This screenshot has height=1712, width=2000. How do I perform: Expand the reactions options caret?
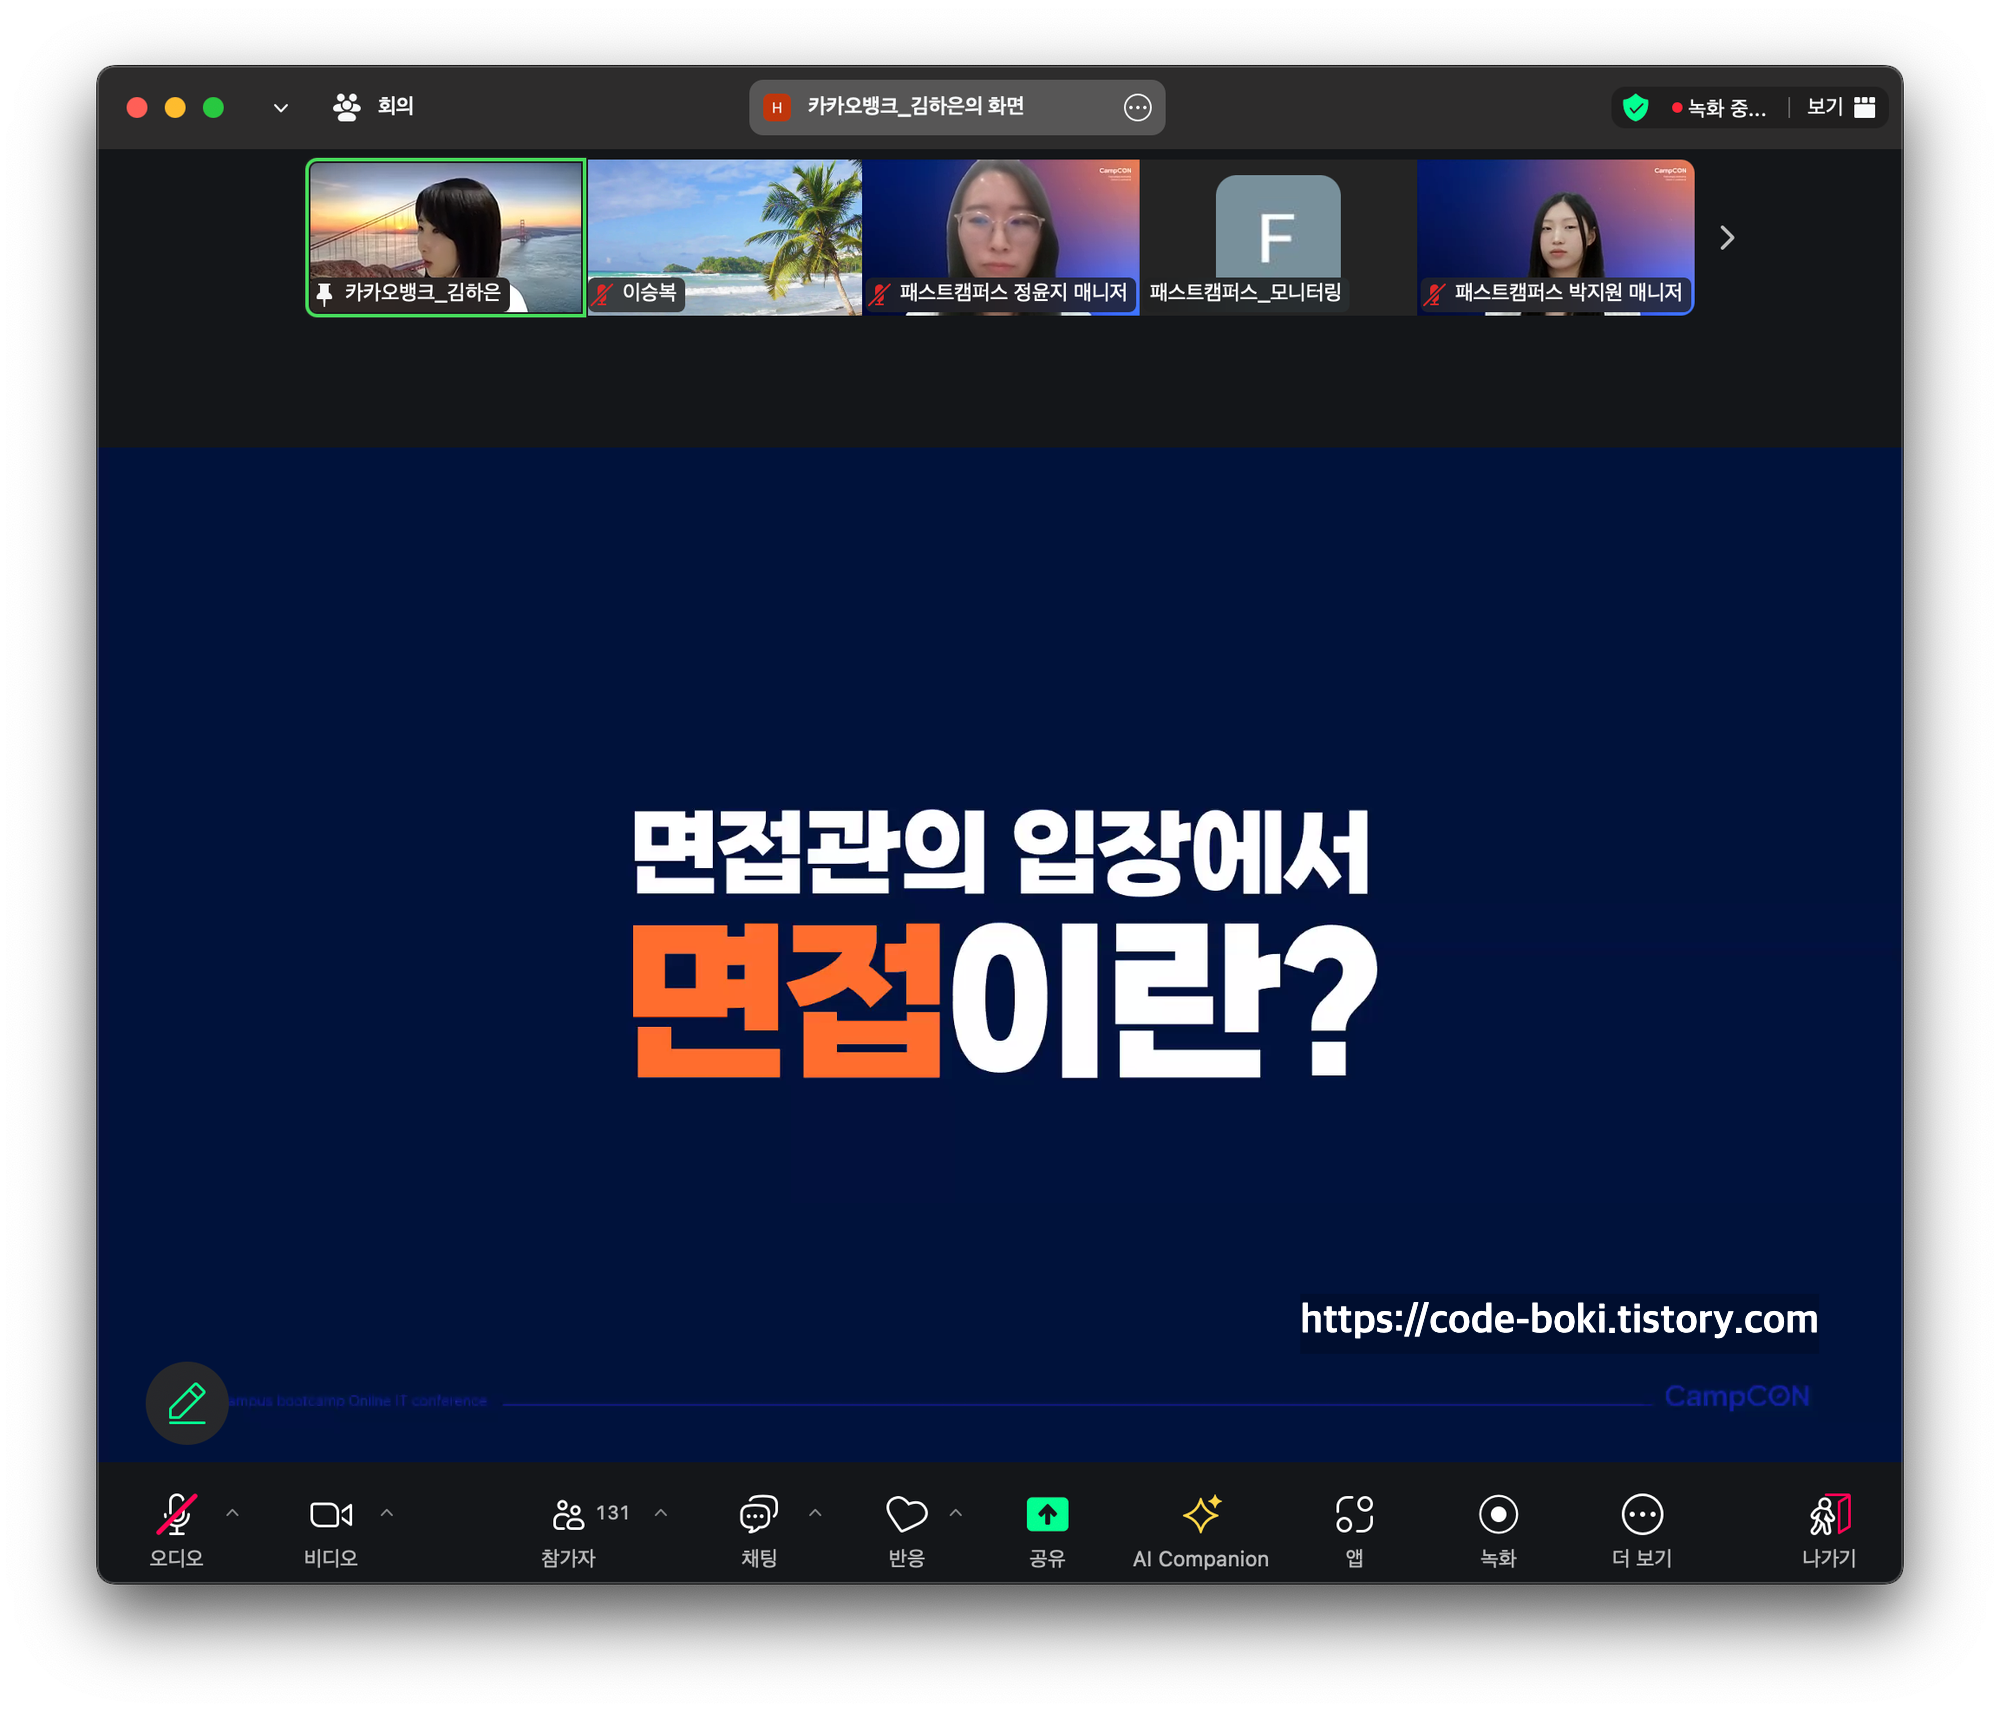[956, 1513]
